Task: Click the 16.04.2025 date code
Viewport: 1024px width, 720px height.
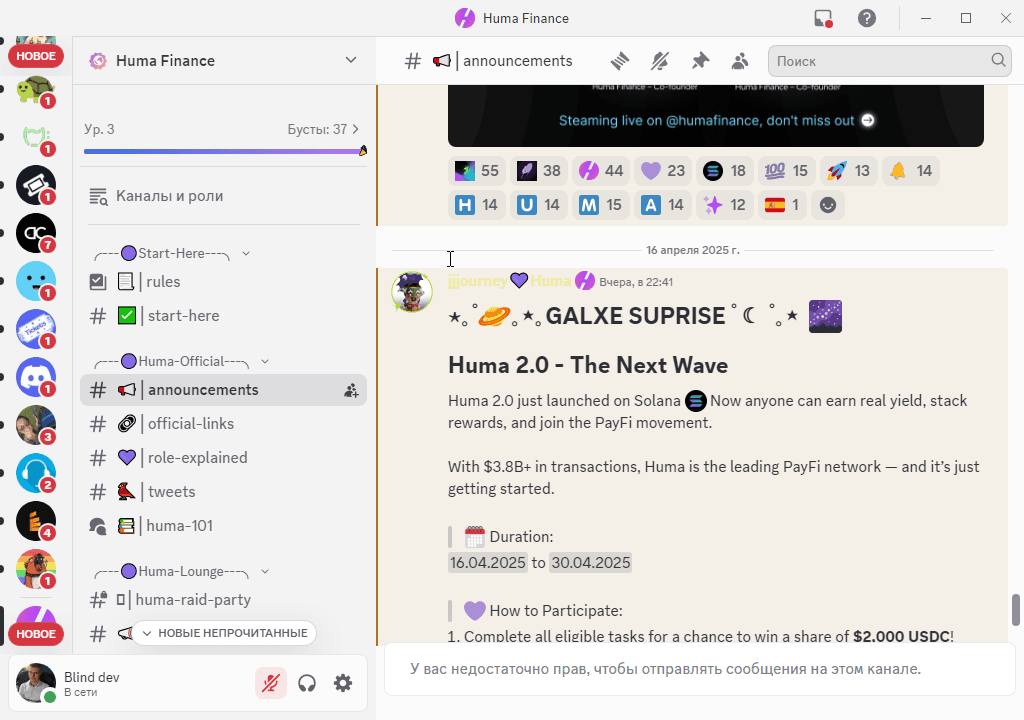Action: click(488, 563)
